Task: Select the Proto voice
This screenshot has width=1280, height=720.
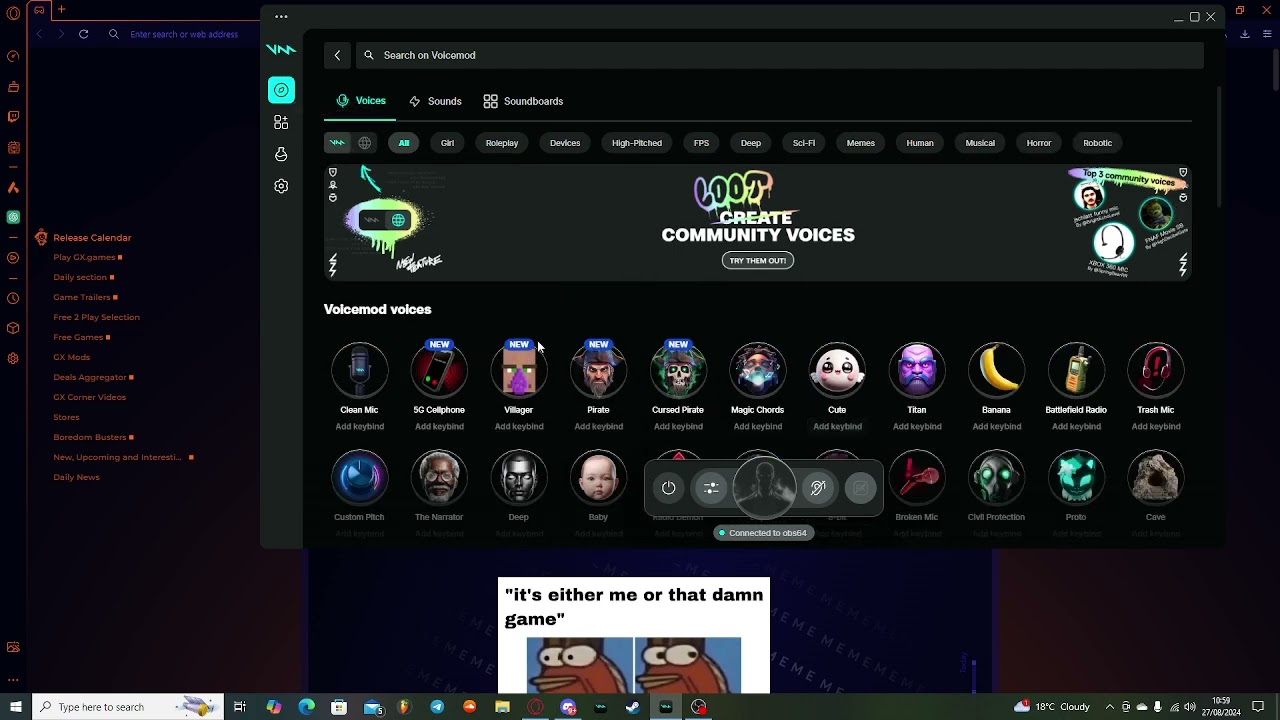Action: (1076, 478)
